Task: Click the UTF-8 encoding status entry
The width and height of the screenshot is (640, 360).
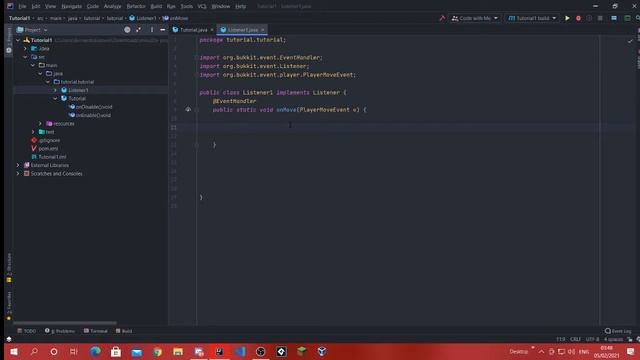Action: [x=592, y=339]
